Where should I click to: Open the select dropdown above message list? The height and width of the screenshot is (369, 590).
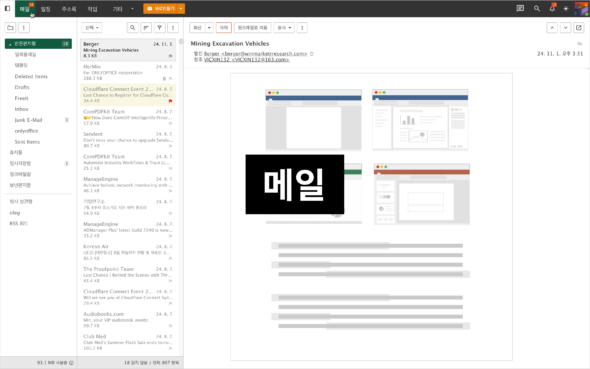pos(92,27)
